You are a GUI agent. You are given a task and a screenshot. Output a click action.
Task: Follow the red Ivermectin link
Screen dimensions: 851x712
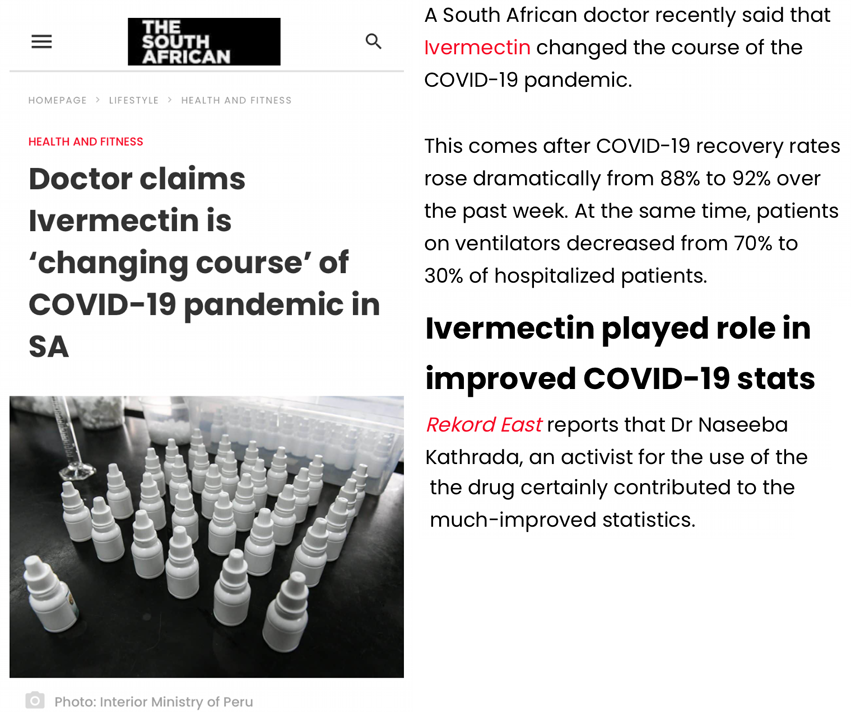click(477, 47)
